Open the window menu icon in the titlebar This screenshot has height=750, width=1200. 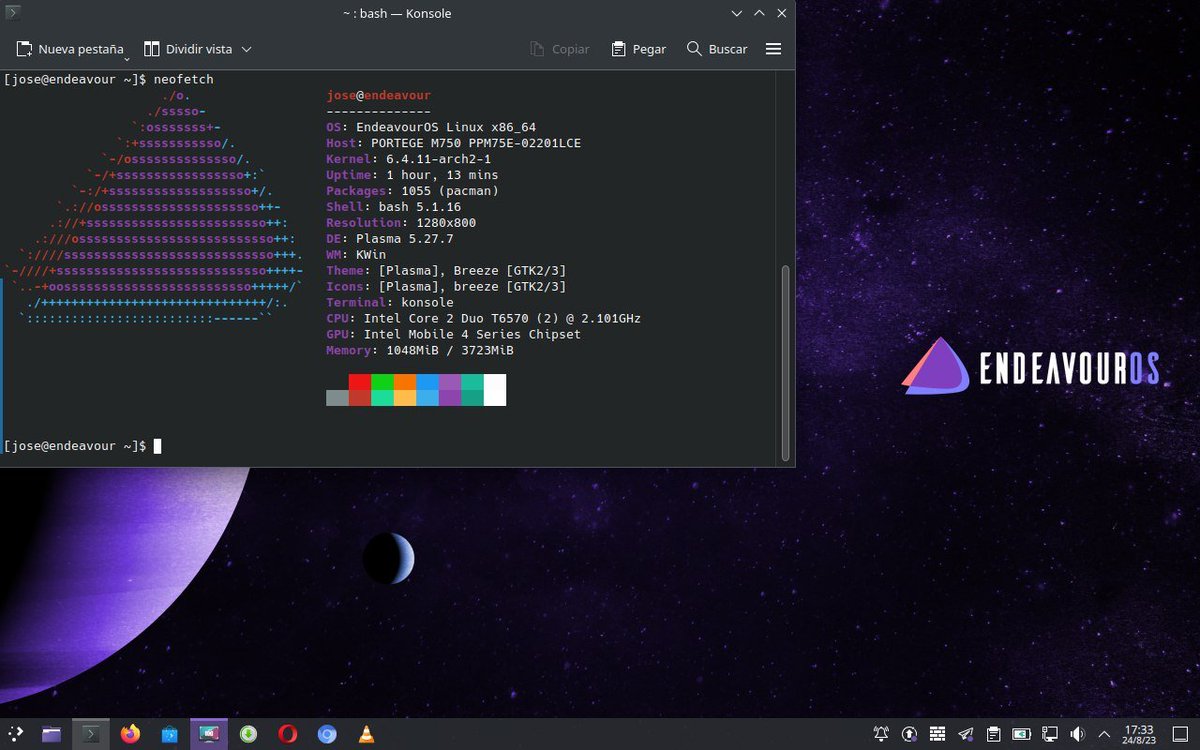[12, 13]
